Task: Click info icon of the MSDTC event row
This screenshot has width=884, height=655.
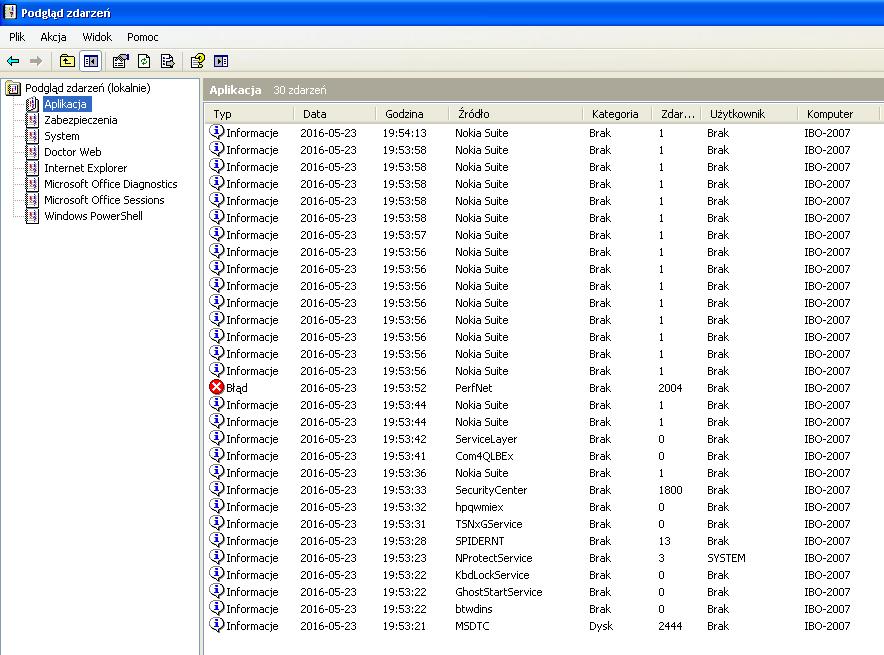Action: (216, 625)
